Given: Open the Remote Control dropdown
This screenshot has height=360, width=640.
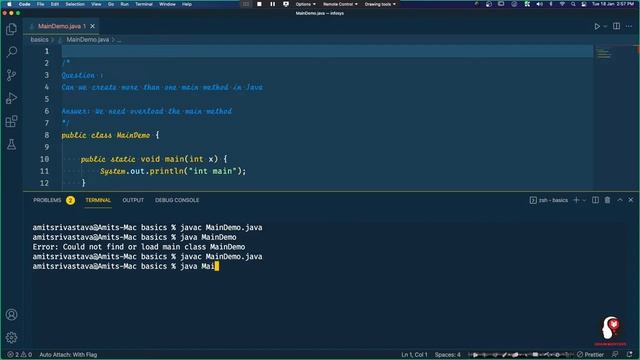Looking at the screenshot, I should [340, 4].
